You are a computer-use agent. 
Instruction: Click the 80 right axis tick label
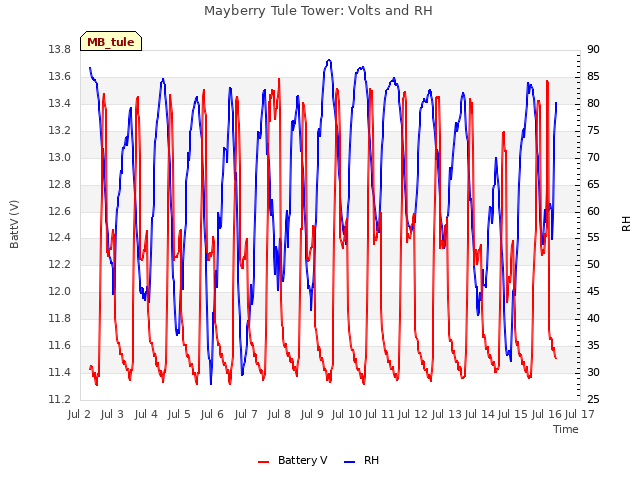pos(593,103)
